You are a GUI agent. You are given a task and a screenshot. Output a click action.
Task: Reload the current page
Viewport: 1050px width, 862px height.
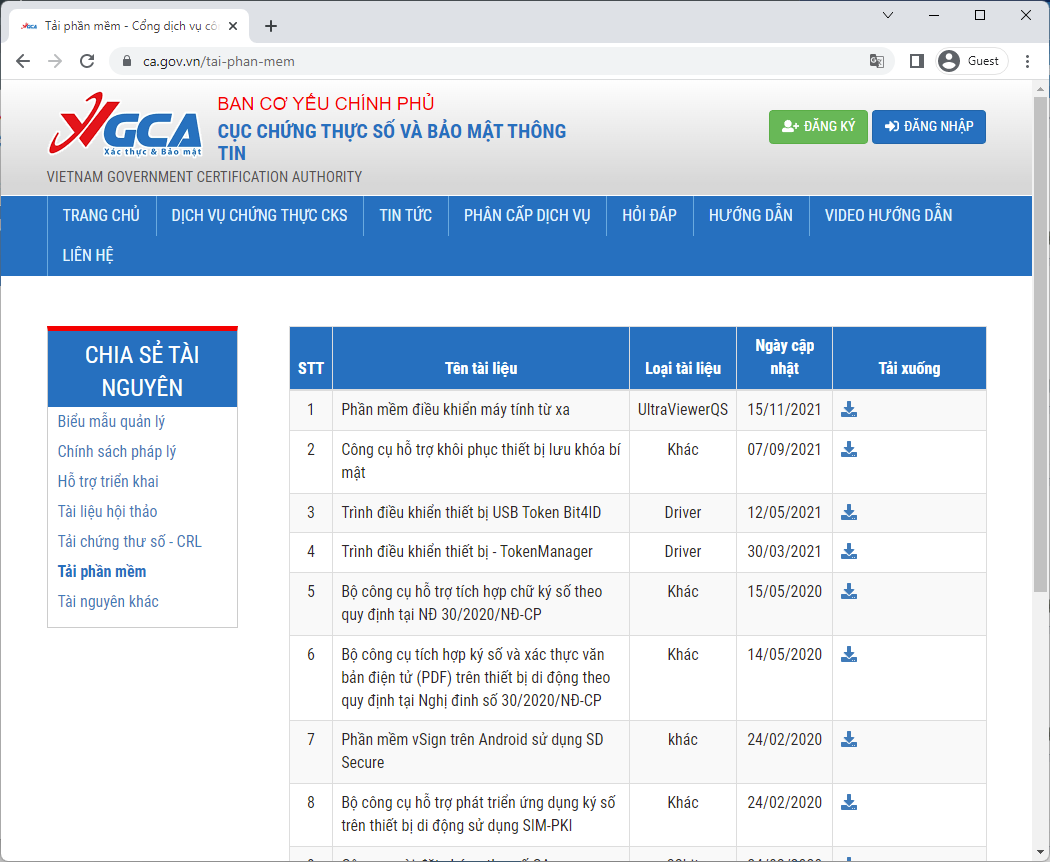(86, 60)
